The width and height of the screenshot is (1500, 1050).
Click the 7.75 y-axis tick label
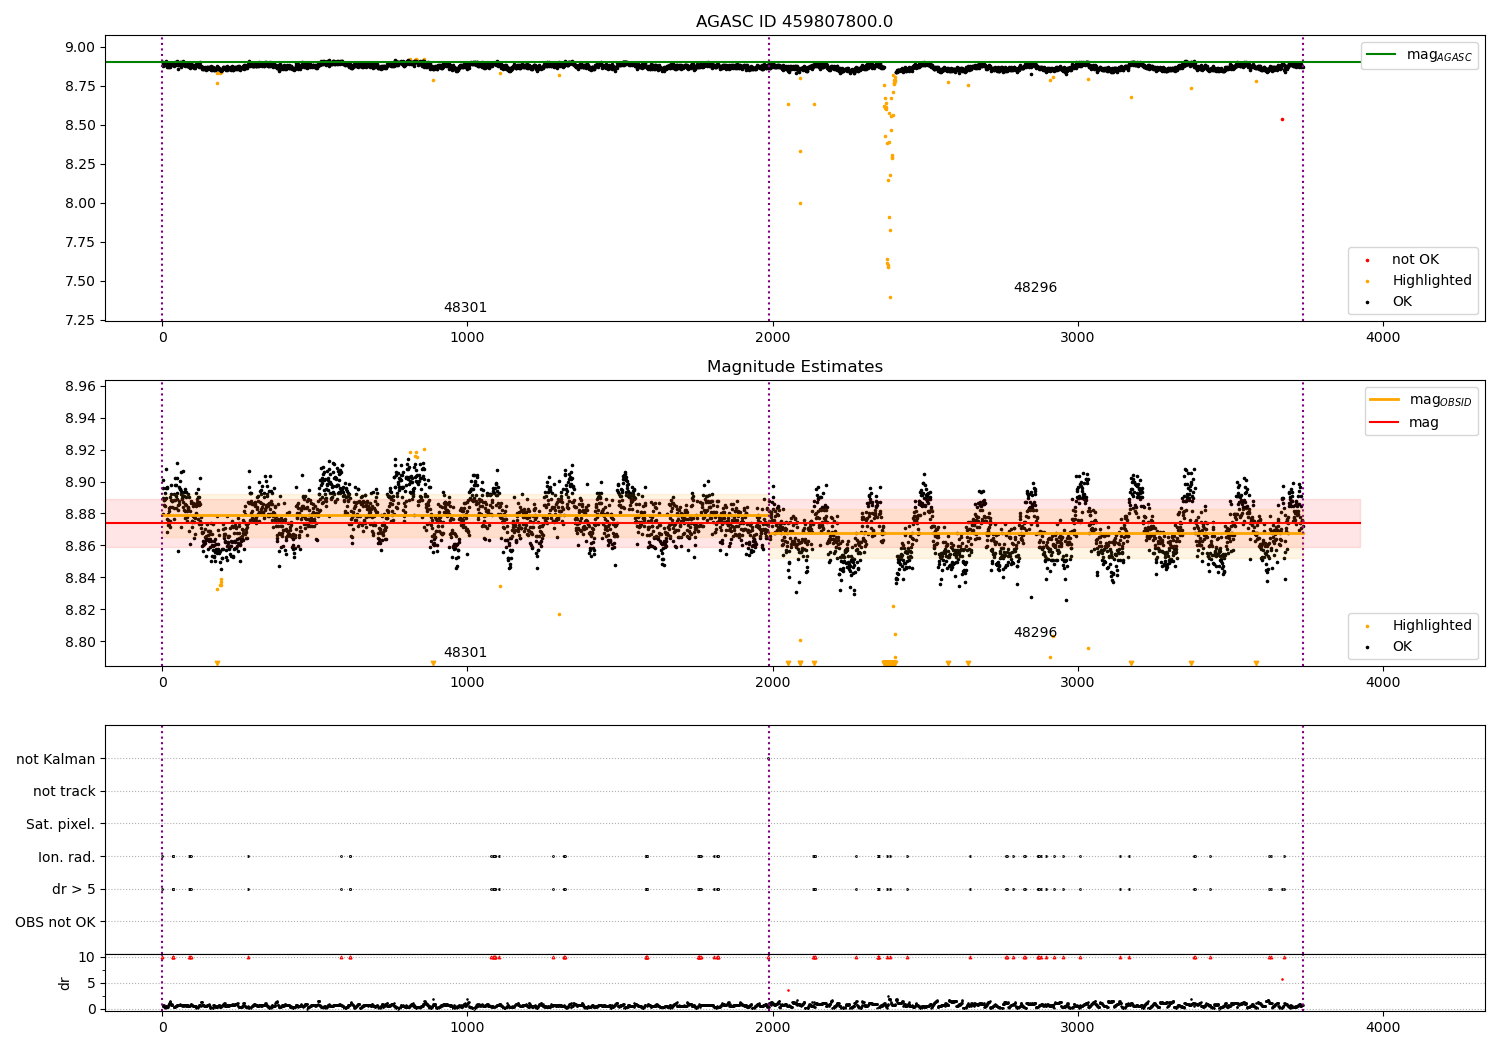[x=80, y=242]
